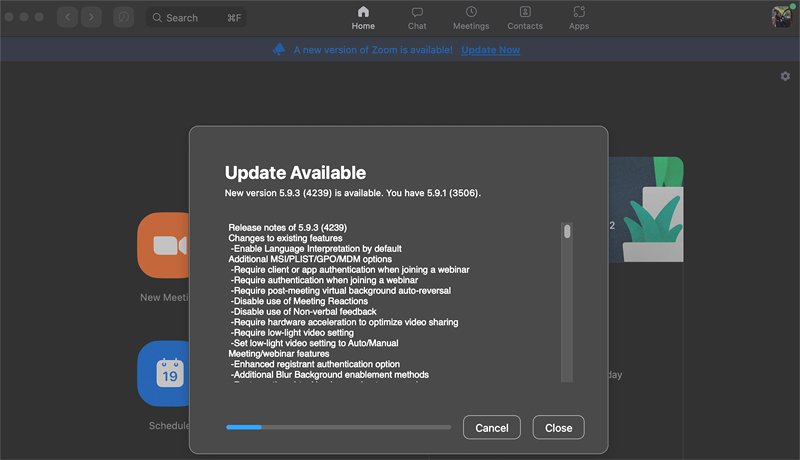This screenshot has width=800, height=460.
Task: Cancel the update download
Action: 491,427
